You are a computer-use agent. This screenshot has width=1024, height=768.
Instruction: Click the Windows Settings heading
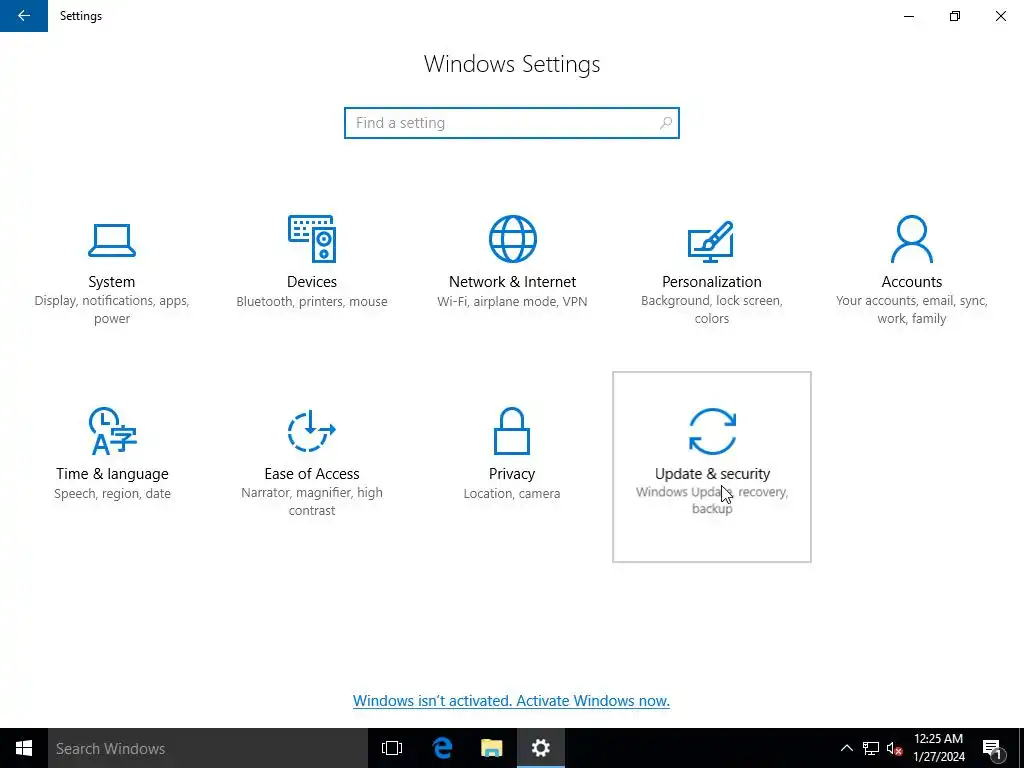(x=512, y=64)
